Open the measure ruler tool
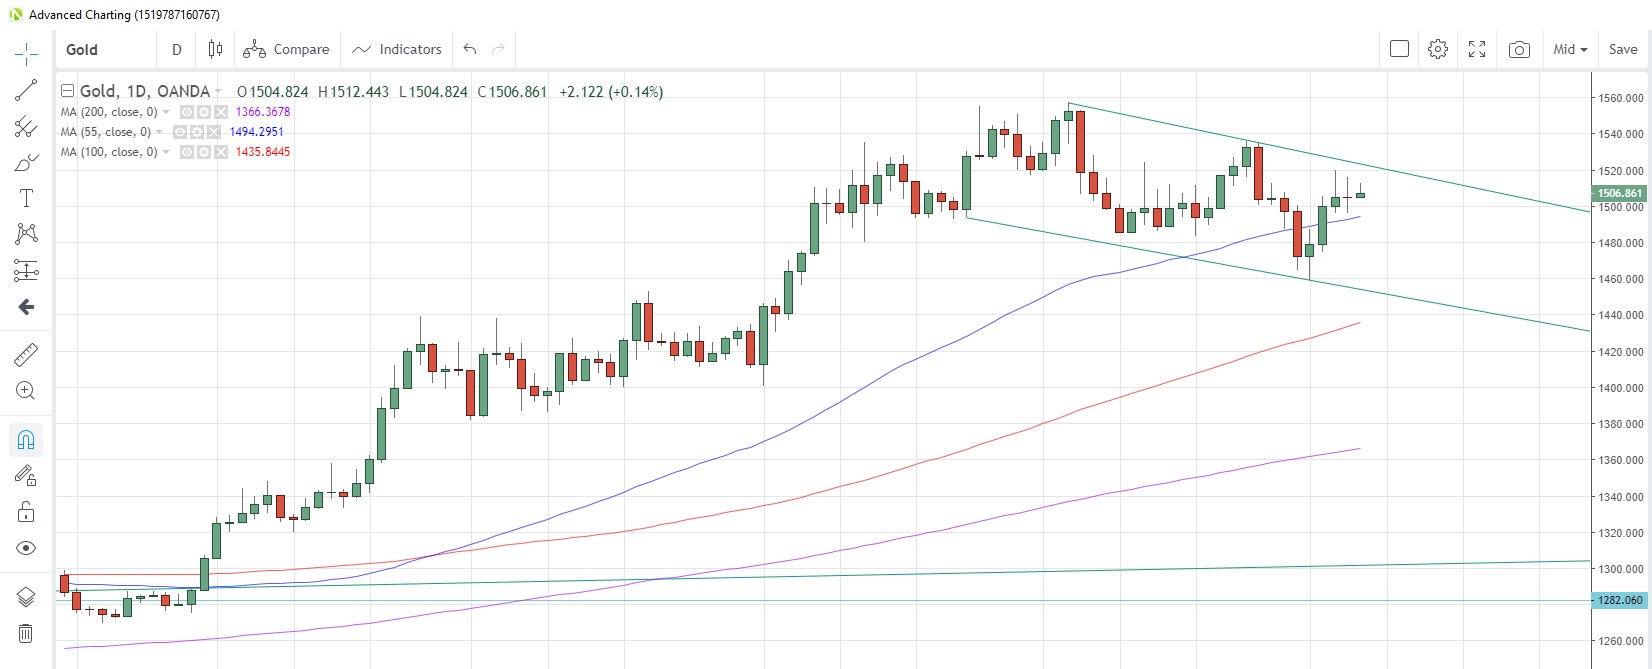This screenshot has height=669, width=1652. point(26,354)
